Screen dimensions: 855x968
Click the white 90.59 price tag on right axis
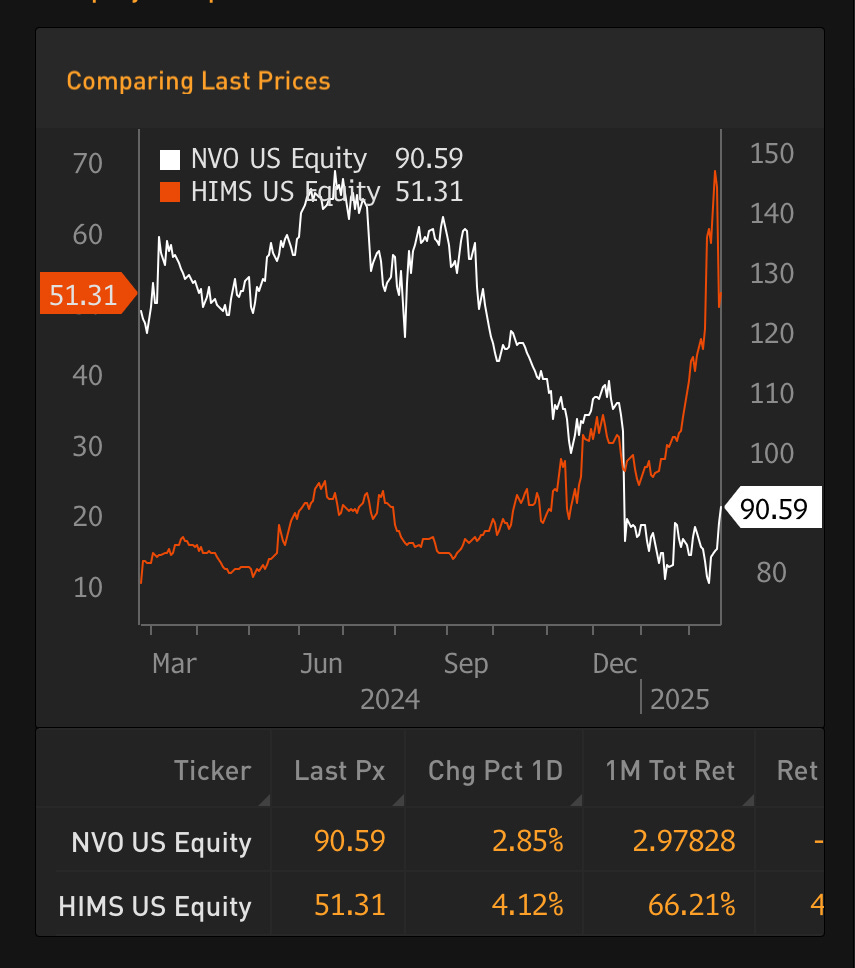point(773,507)
